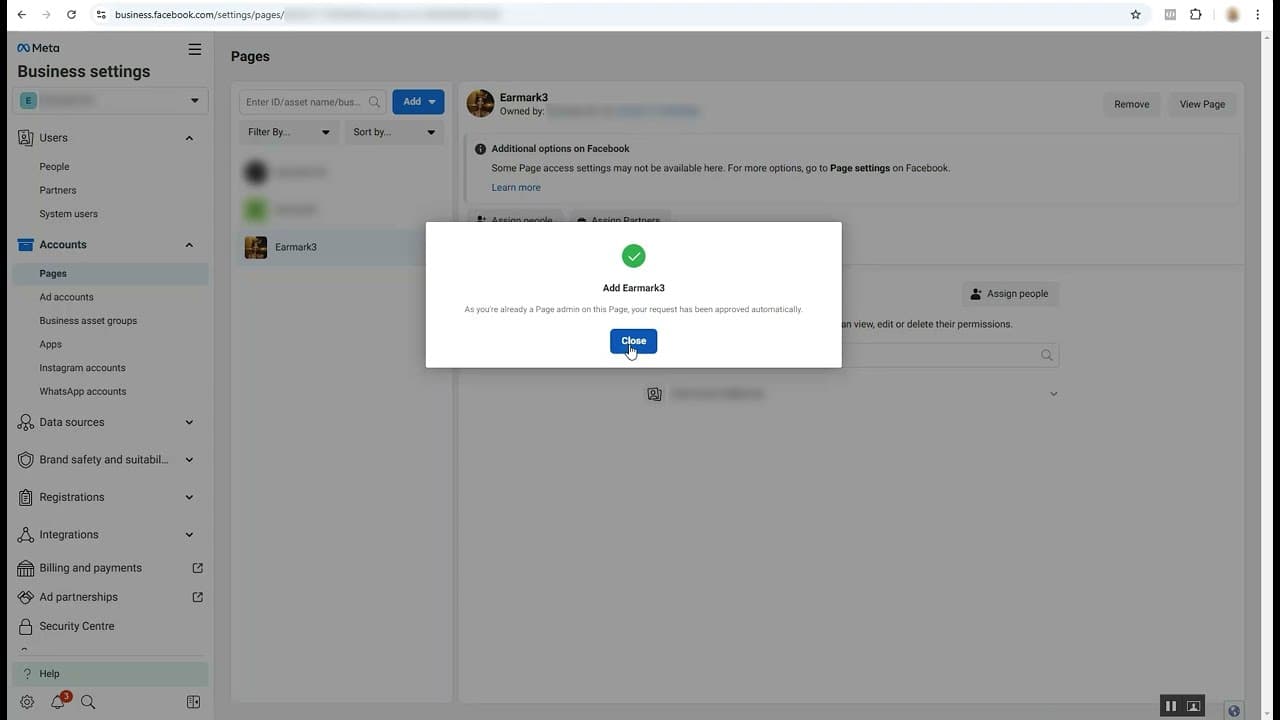Viewport: 1280px width, 720px height.
Task: Click the Assign people button
Action: pyautogui.click(x=1009, y=294)
